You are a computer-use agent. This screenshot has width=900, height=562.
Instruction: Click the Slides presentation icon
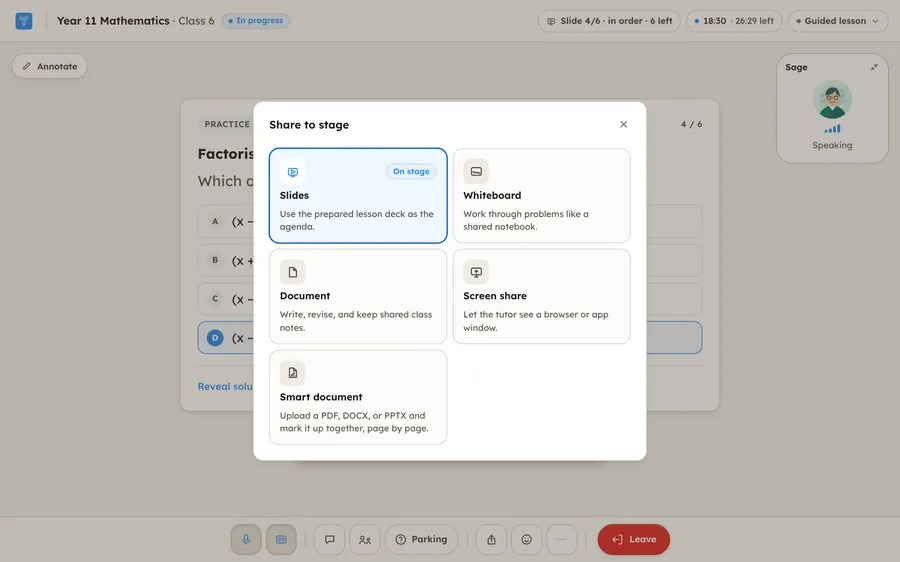point(293,172)
